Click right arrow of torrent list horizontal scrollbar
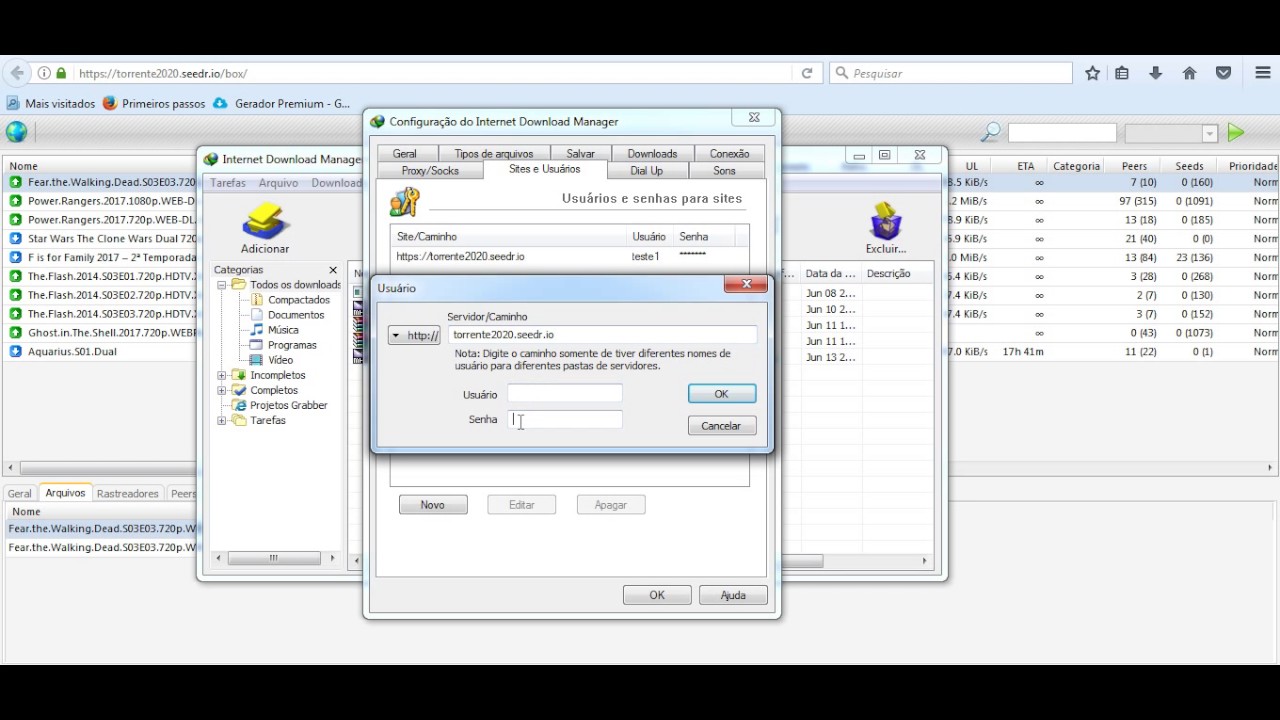1280x720 pixels. [1270, 468]
